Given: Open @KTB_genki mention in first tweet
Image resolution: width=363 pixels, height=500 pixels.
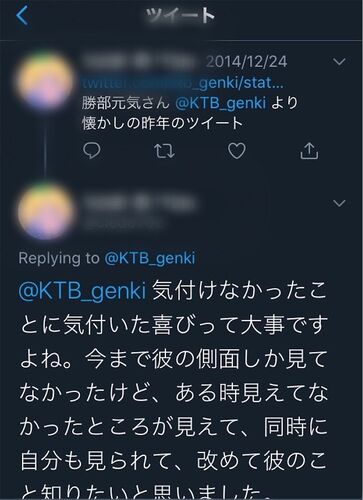Looking at the screenshot, I should coord(221,103).
